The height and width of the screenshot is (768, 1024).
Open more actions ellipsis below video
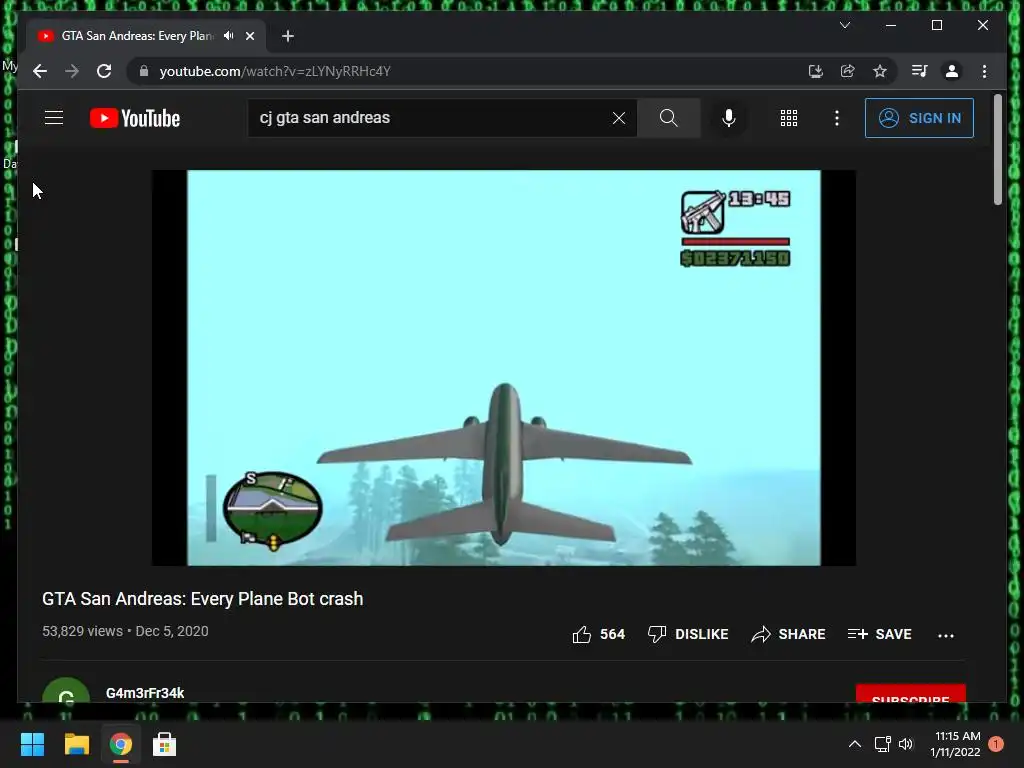tap(946, 635)
